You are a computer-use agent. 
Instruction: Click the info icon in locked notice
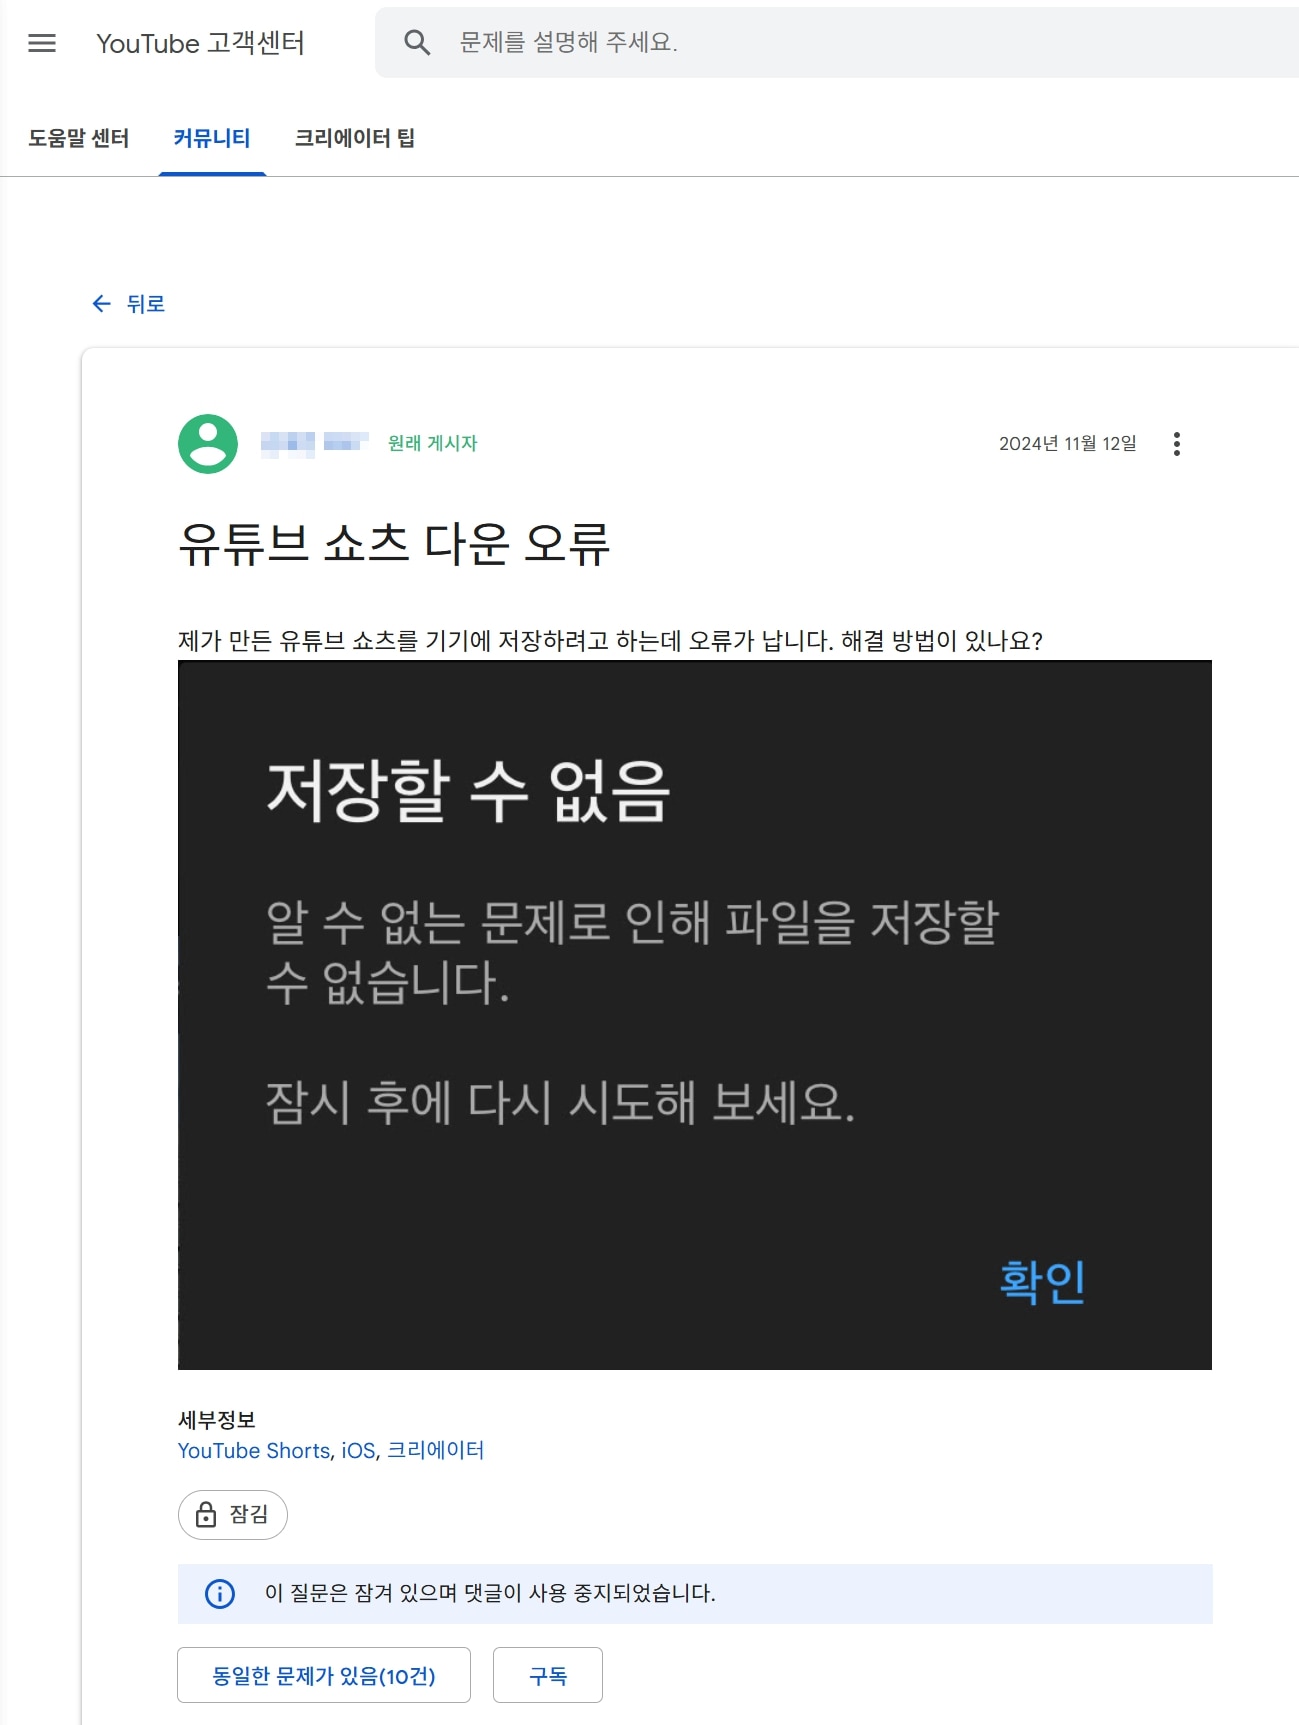[x=220, y=1593]
